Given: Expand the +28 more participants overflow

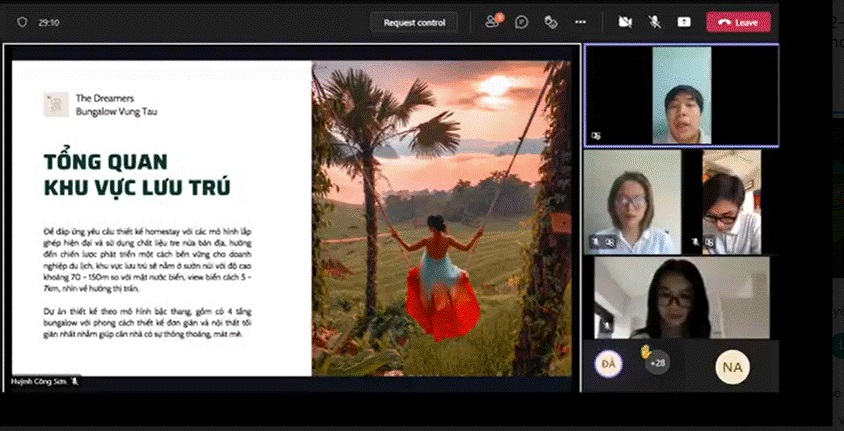Looking at the screenshot, I should (656, 363).
